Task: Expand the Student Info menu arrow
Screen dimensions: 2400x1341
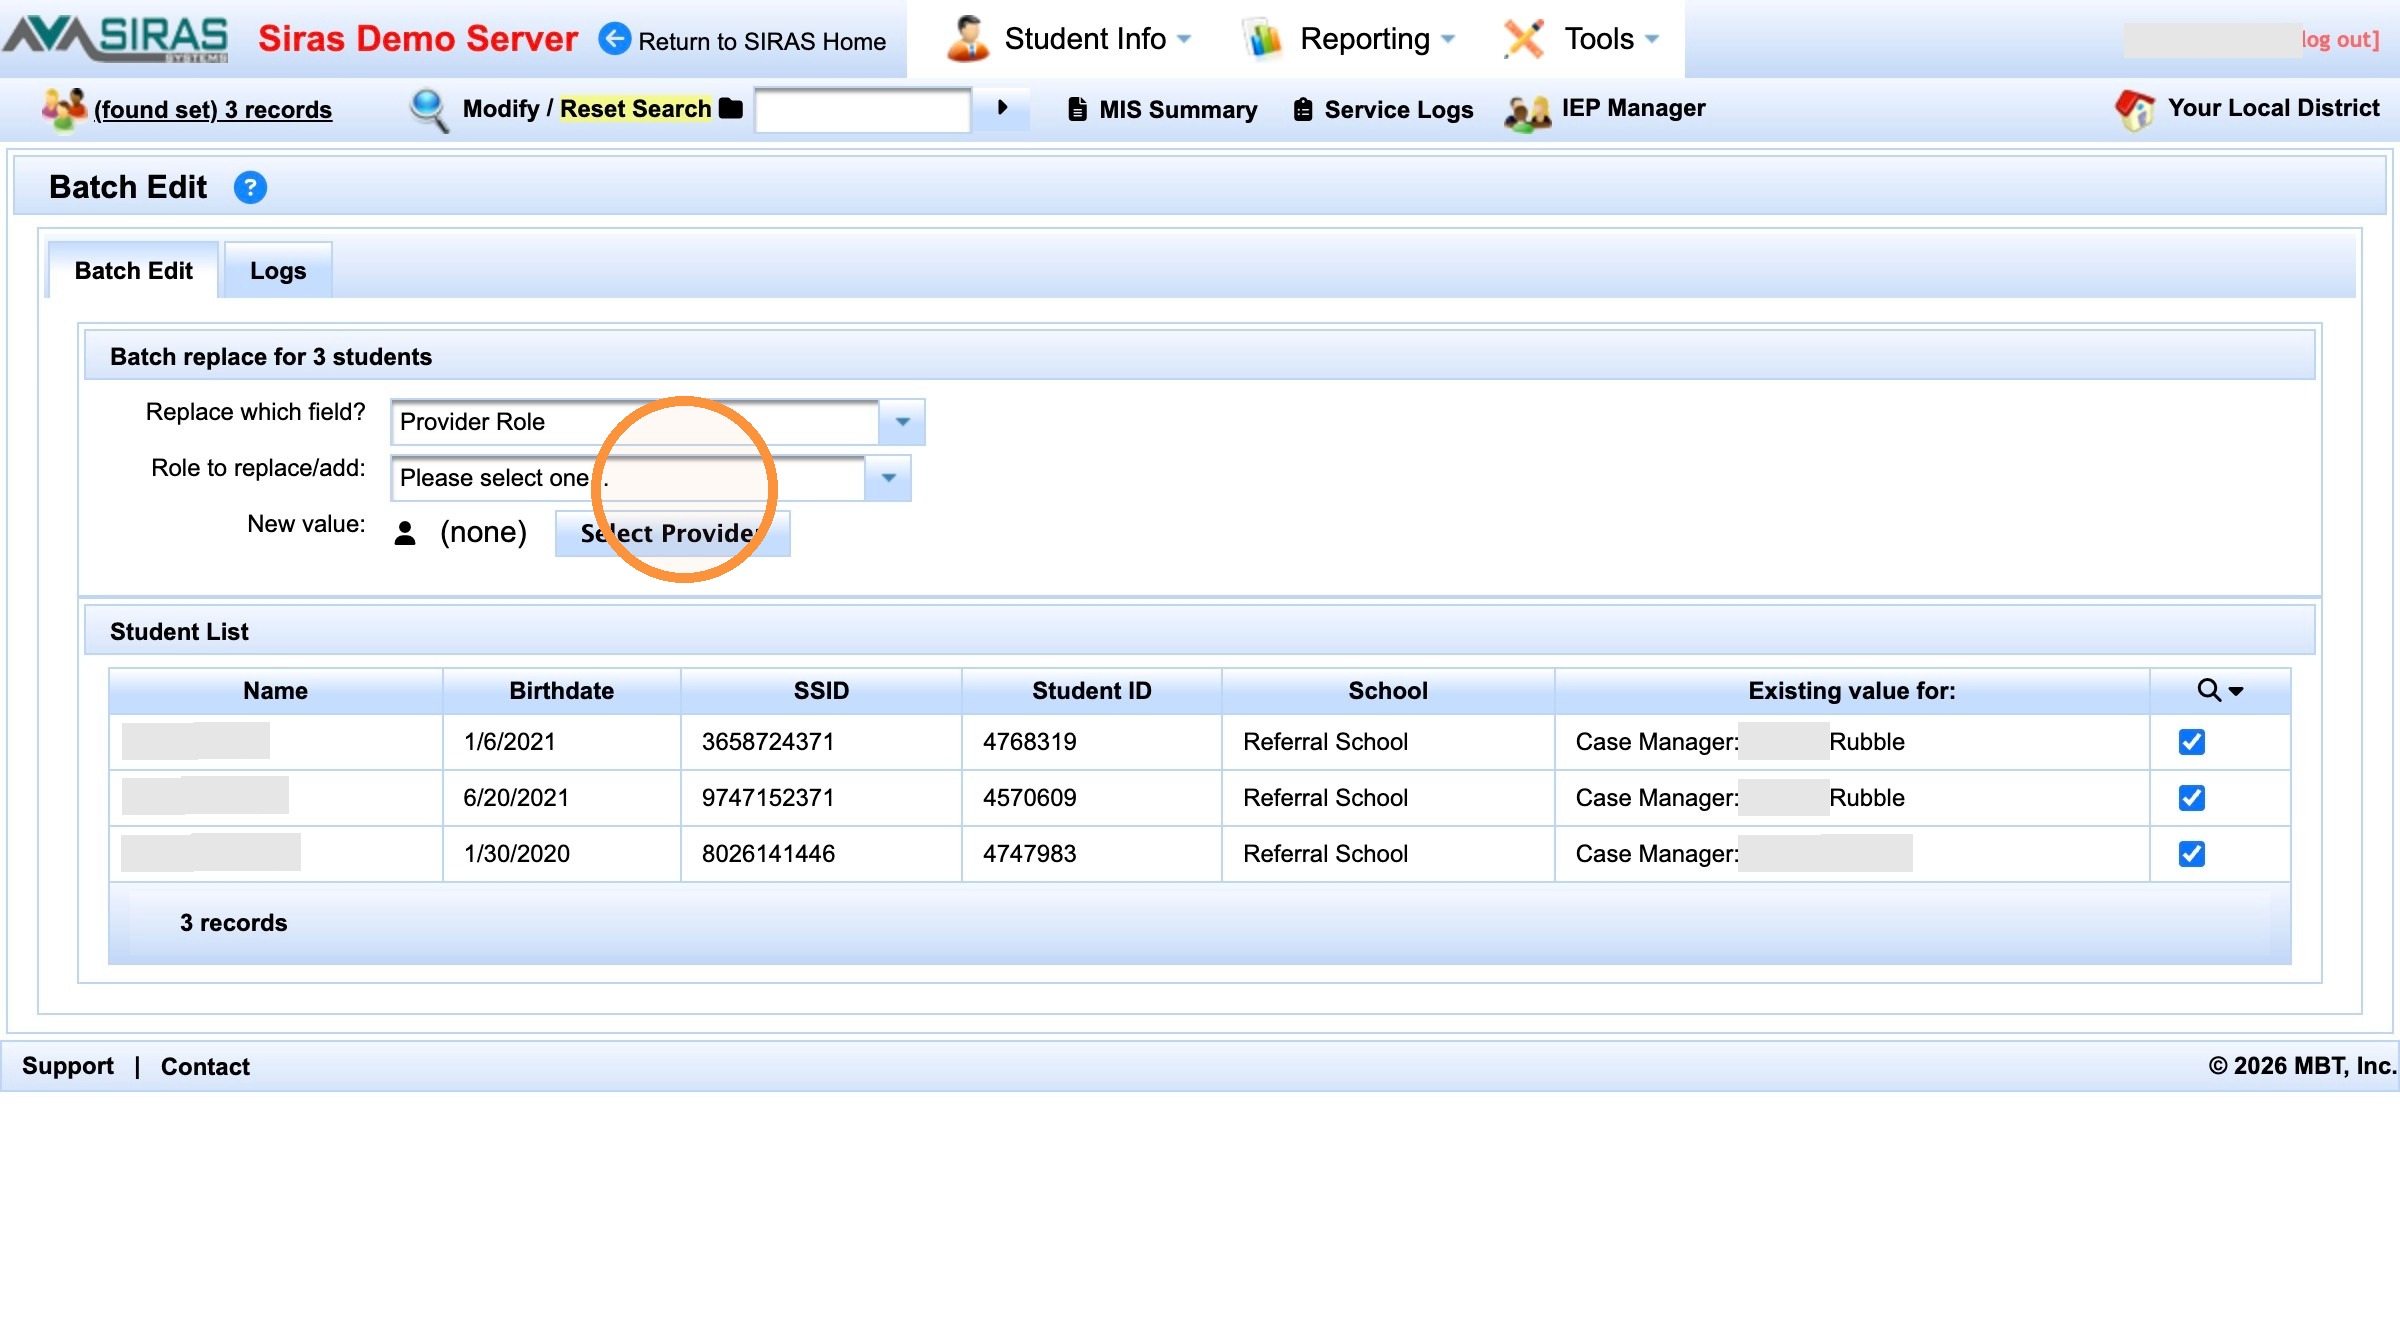Action: 1184,39
